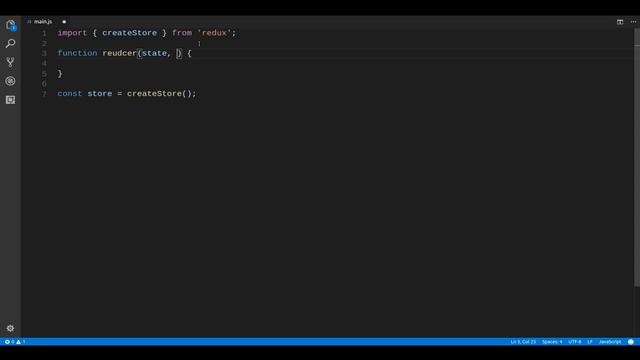
Task: Click on 'createStore()' call on line 7
Action: (159, 93)
